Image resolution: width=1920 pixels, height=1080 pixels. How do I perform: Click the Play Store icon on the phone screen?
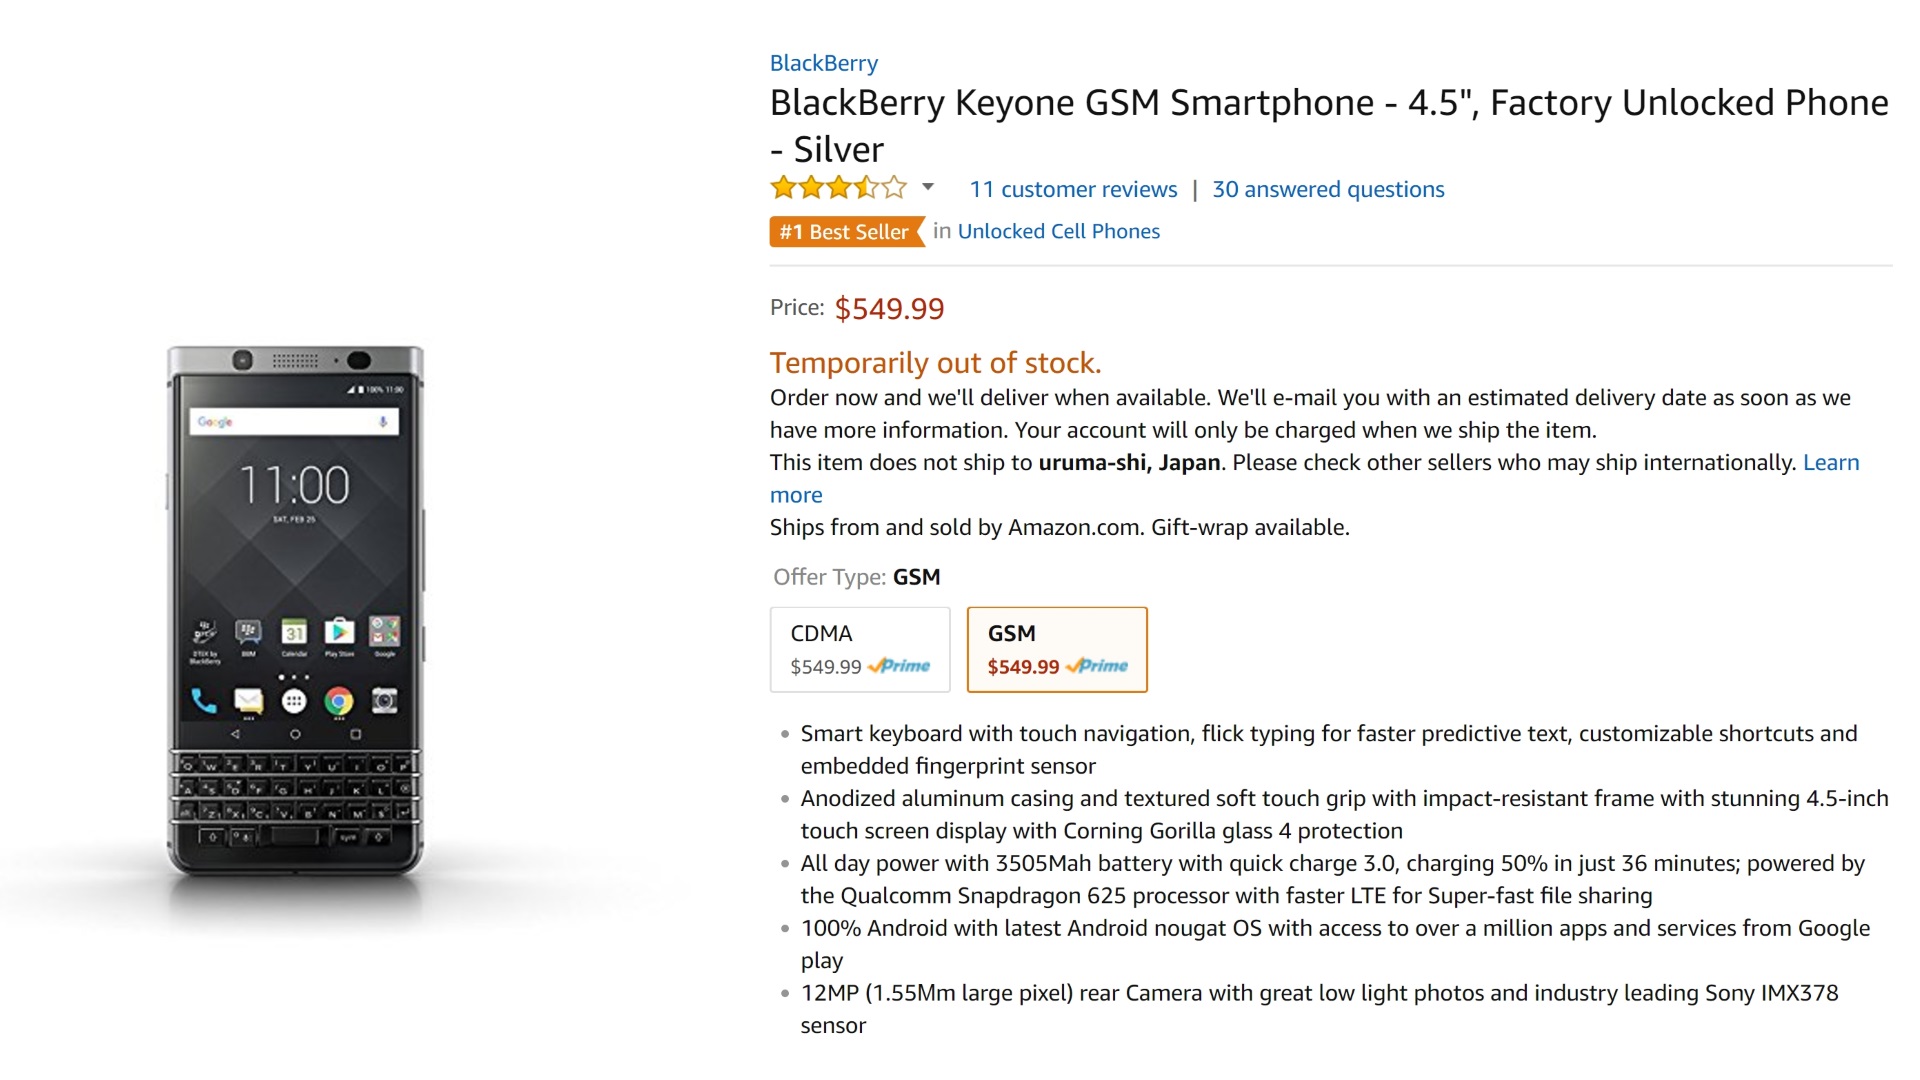pos(339,632)
